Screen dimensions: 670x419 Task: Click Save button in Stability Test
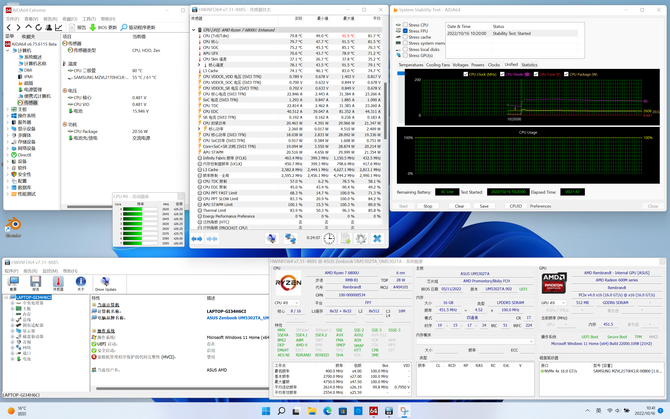(484, 206)
